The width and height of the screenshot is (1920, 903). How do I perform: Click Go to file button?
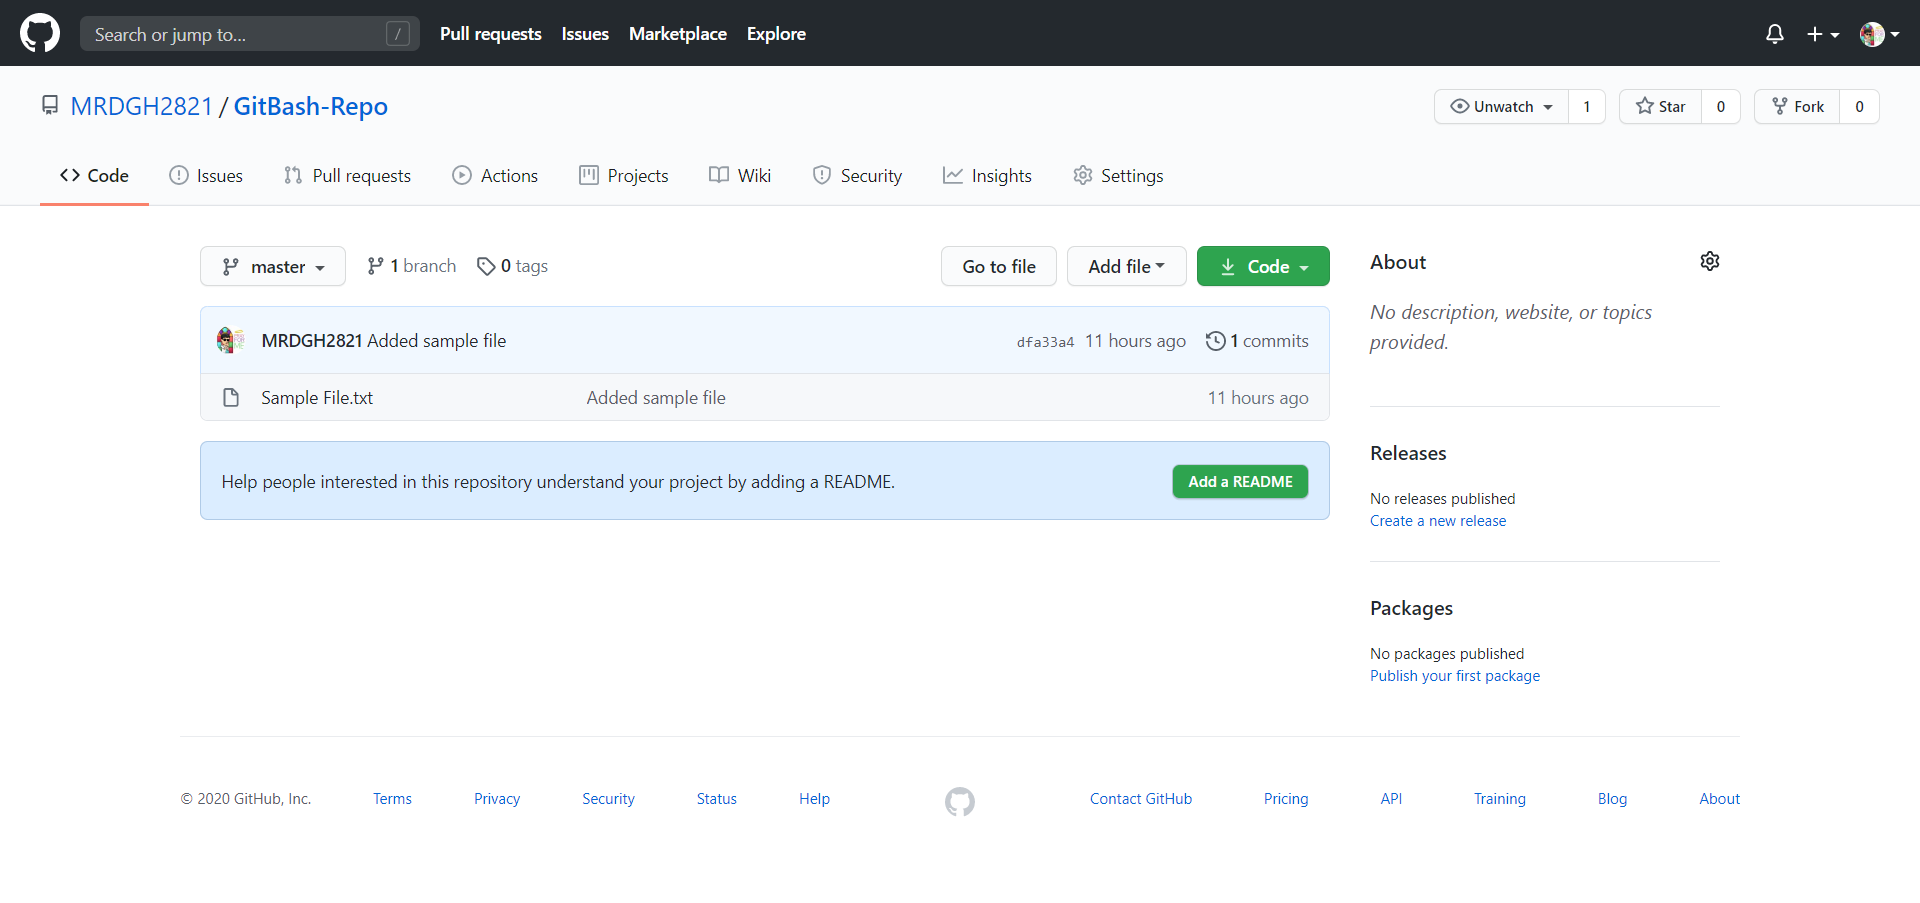click(x=999, y=266)
